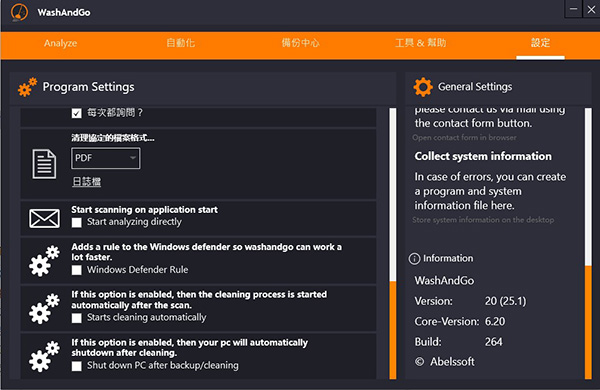Click the Core-Version value 6.20
This screenshot has width=600, height=390.
click(495, 321)
